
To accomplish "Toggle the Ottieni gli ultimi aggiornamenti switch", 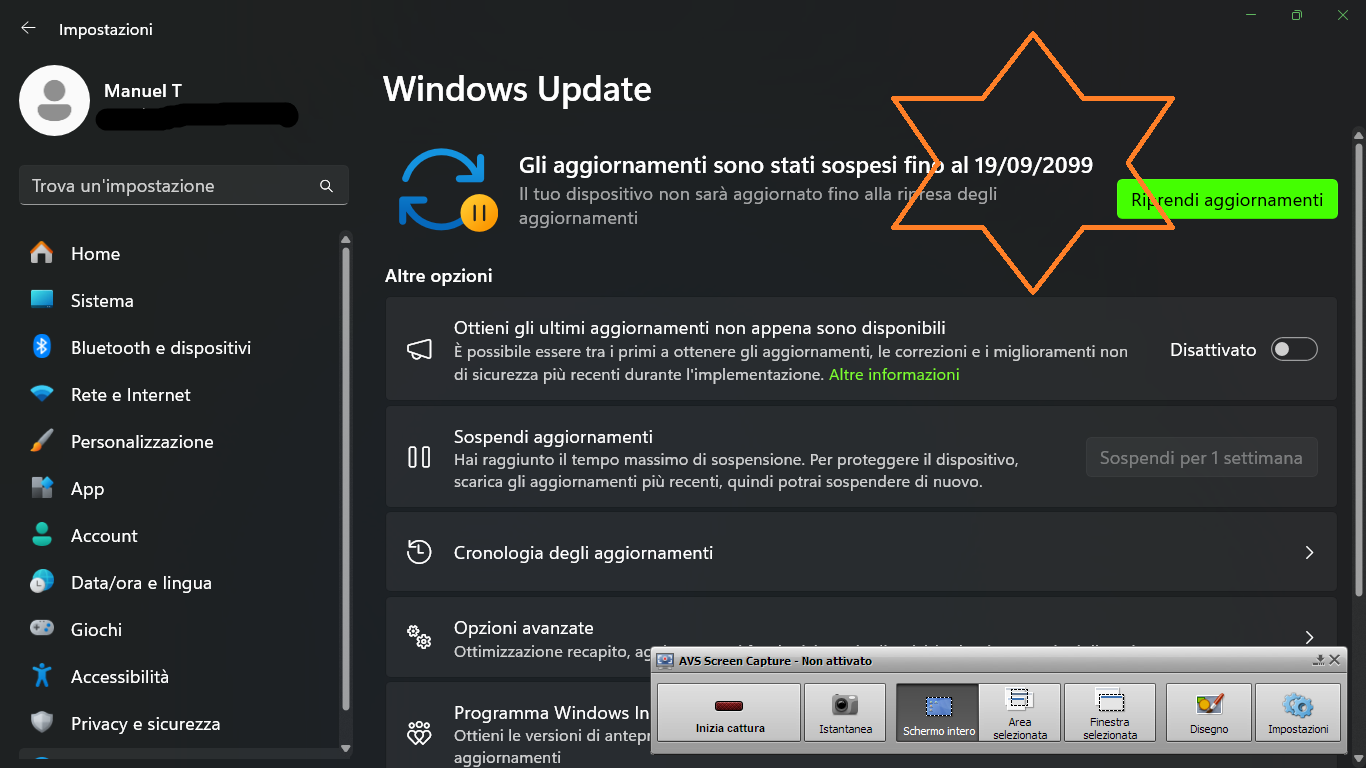I will pos(1294,350).
